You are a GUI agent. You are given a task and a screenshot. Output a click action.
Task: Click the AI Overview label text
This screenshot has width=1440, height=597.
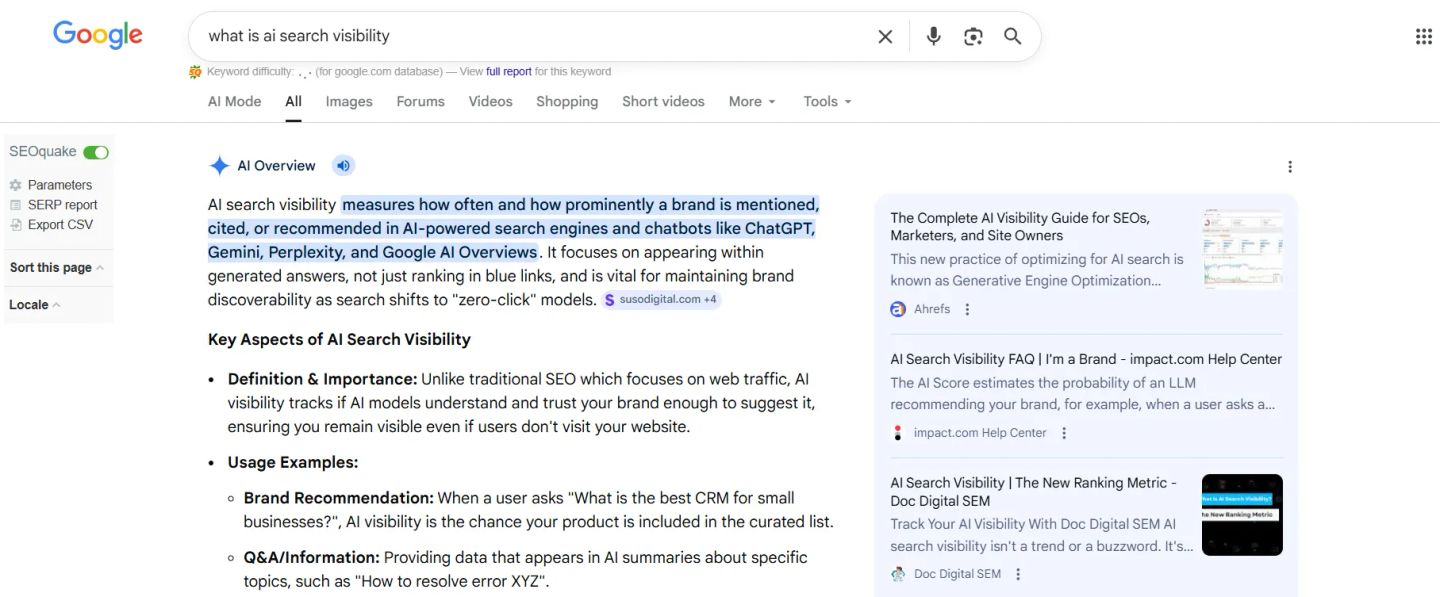276,166
